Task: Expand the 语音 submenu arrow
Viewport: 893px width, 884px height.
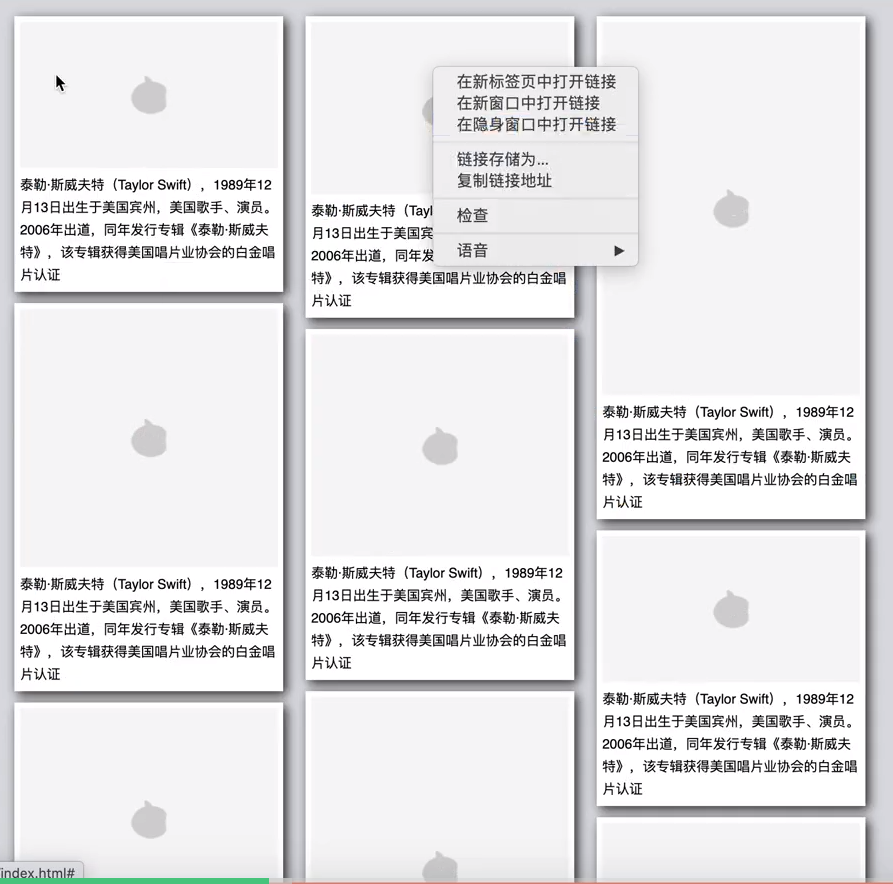Action: pyautogui.click(x=619, y=251)
